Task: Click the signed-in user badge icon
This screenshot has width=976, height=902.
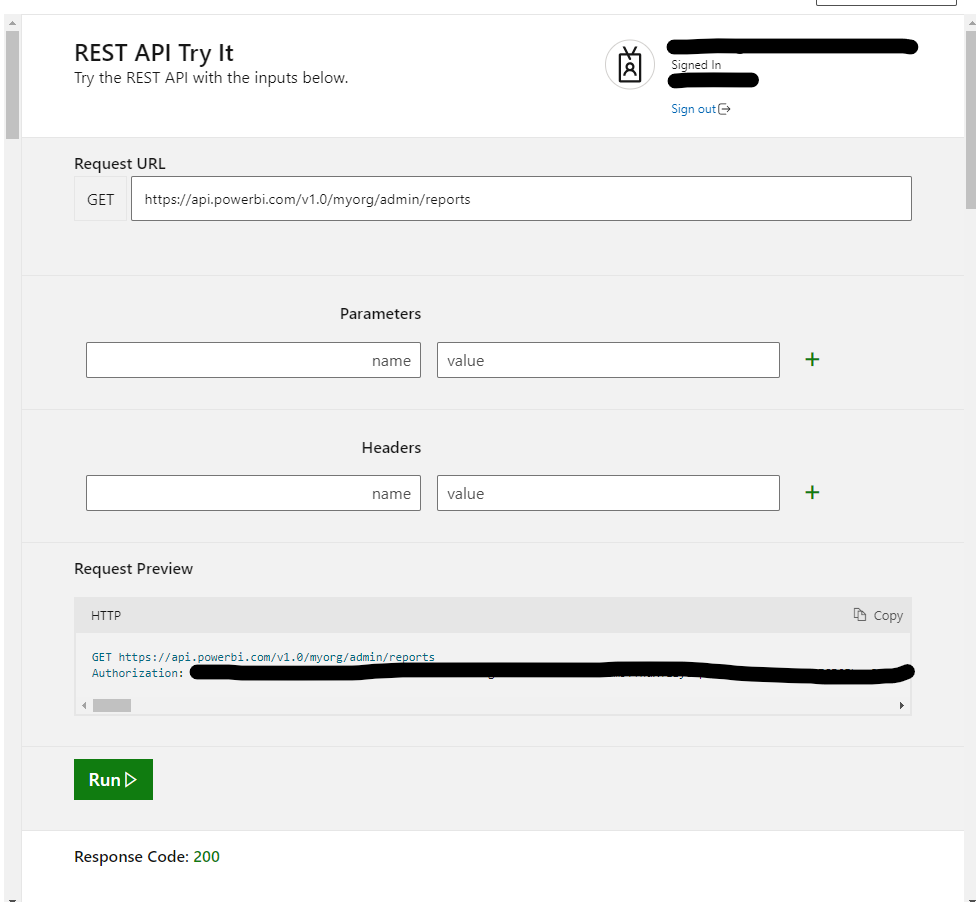Action: tap(630, 65)
